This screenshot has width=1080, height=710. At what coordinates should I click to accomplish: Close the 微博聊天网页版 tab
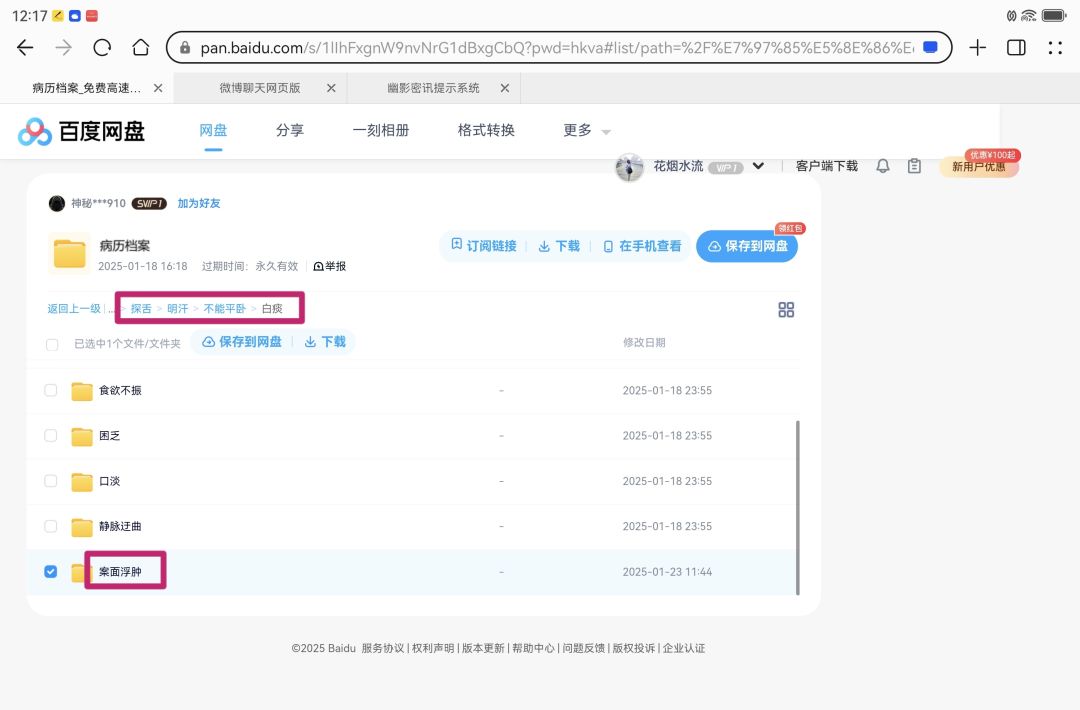tap(331, 88)
